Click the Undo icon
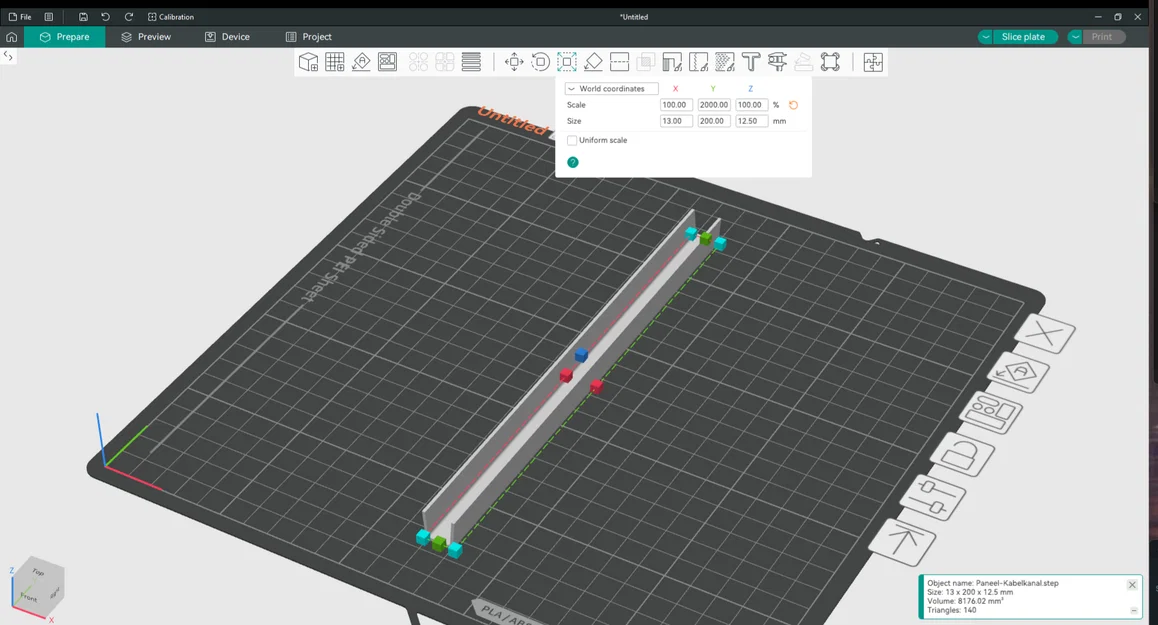This screenshot has height=625, width=1158. click(x=106, y=16)
